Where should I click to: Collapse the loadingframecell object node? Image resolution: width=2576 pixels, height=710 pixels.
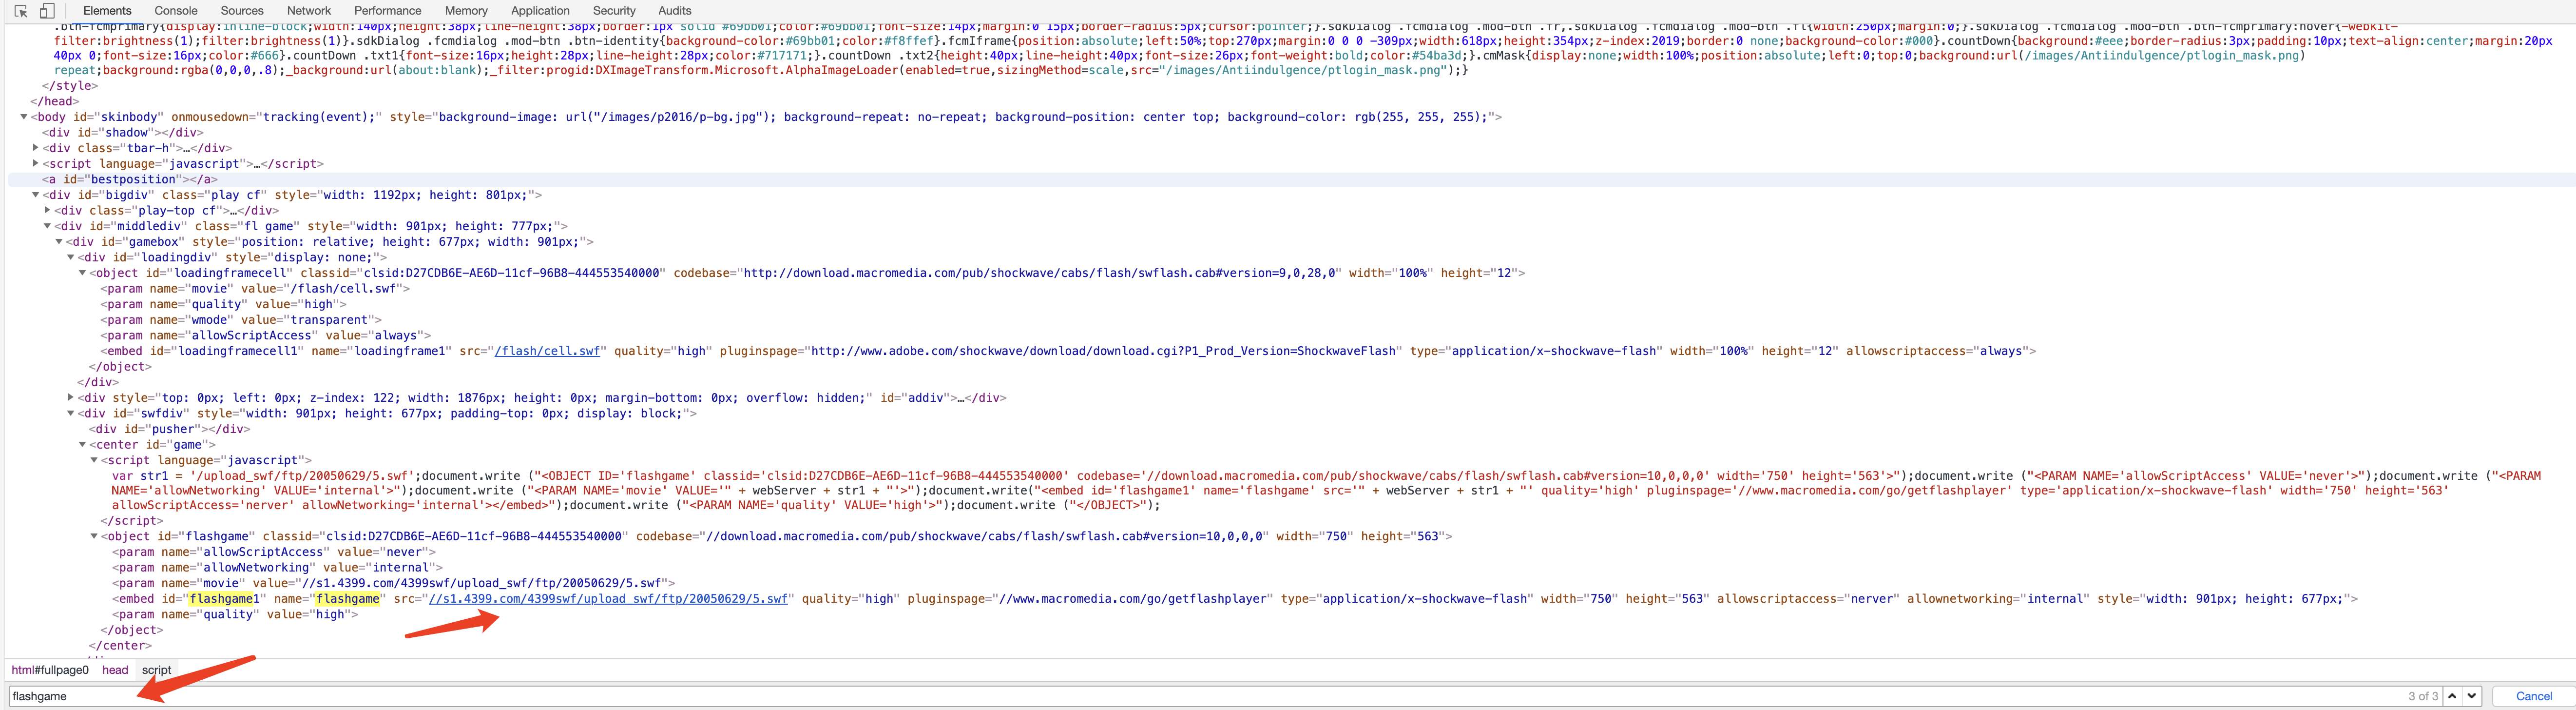tap(82, 273)
